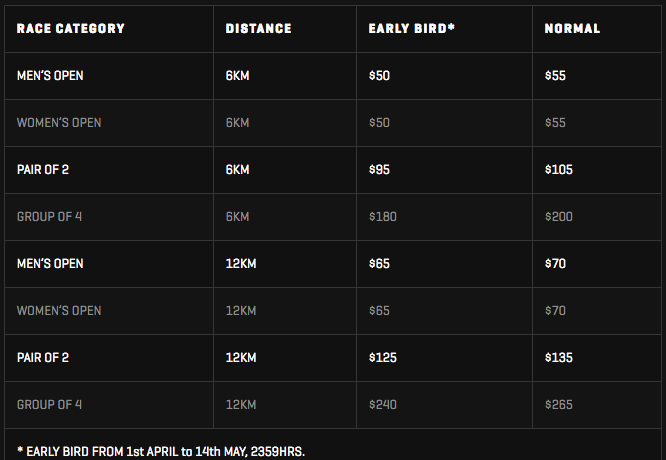Image resolution: width=666 pixels, height=460 pixels.
Task: Select the Normal column header
Action: click(x=572, y=28)
